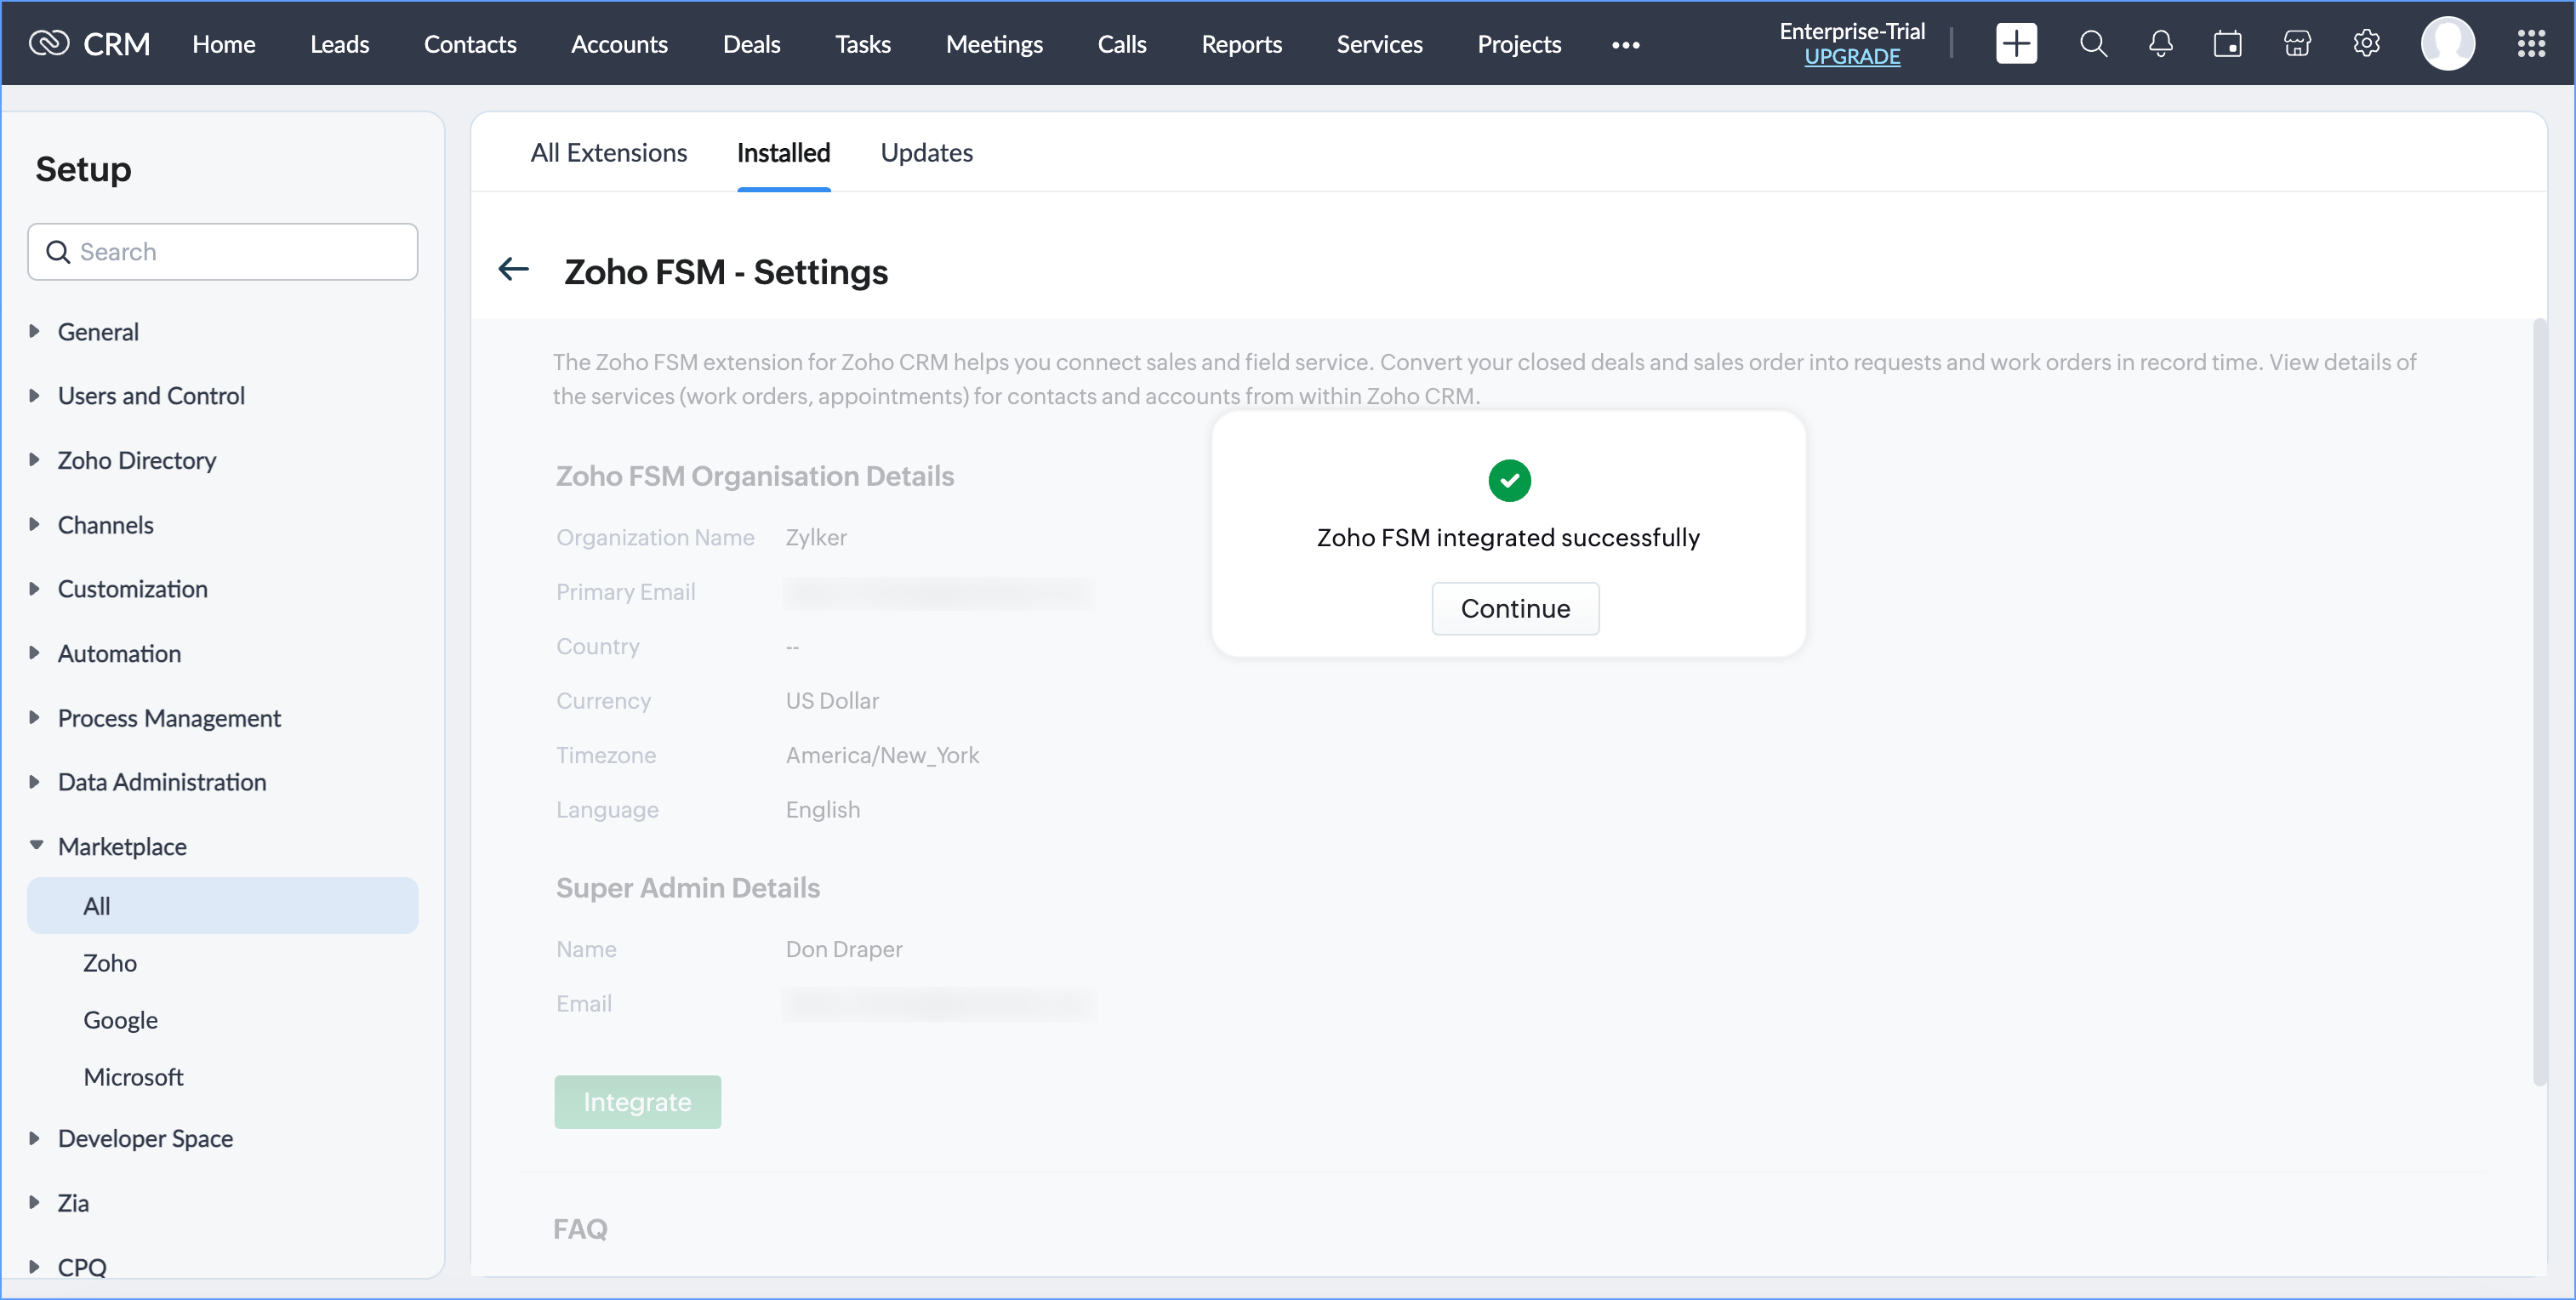
Task: Open the global search magnifier icon
Action: click(x=2092, y=44)
